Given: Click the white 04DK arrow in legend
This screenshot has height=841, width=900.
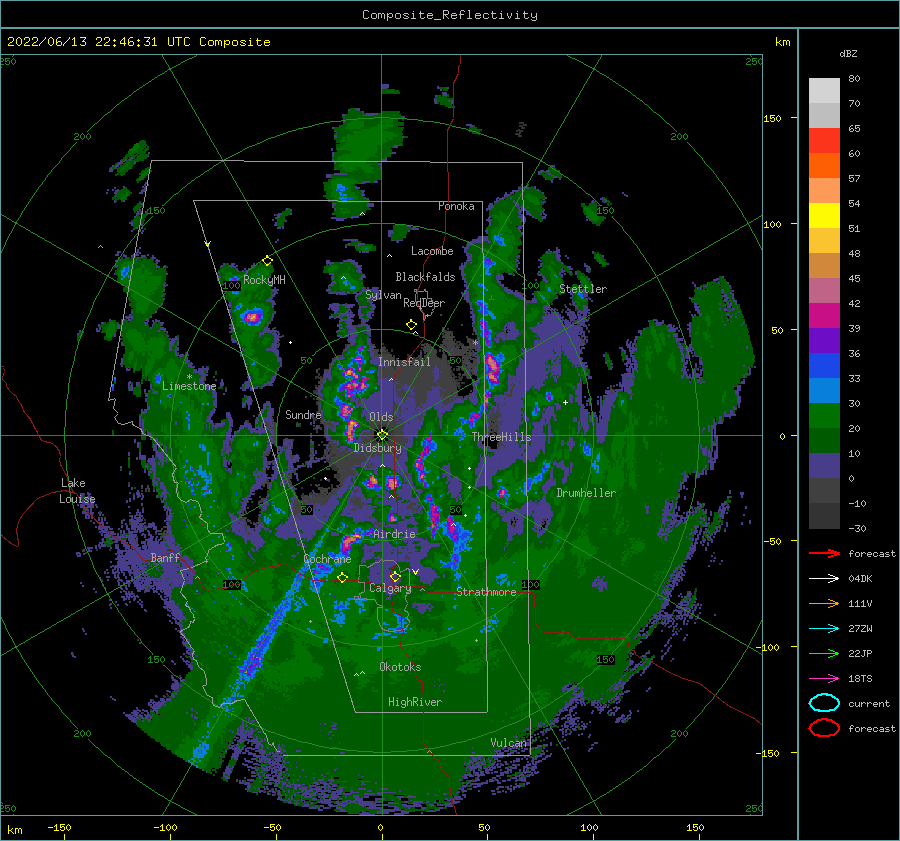Looking at the screenshot, I should [824, 578].
